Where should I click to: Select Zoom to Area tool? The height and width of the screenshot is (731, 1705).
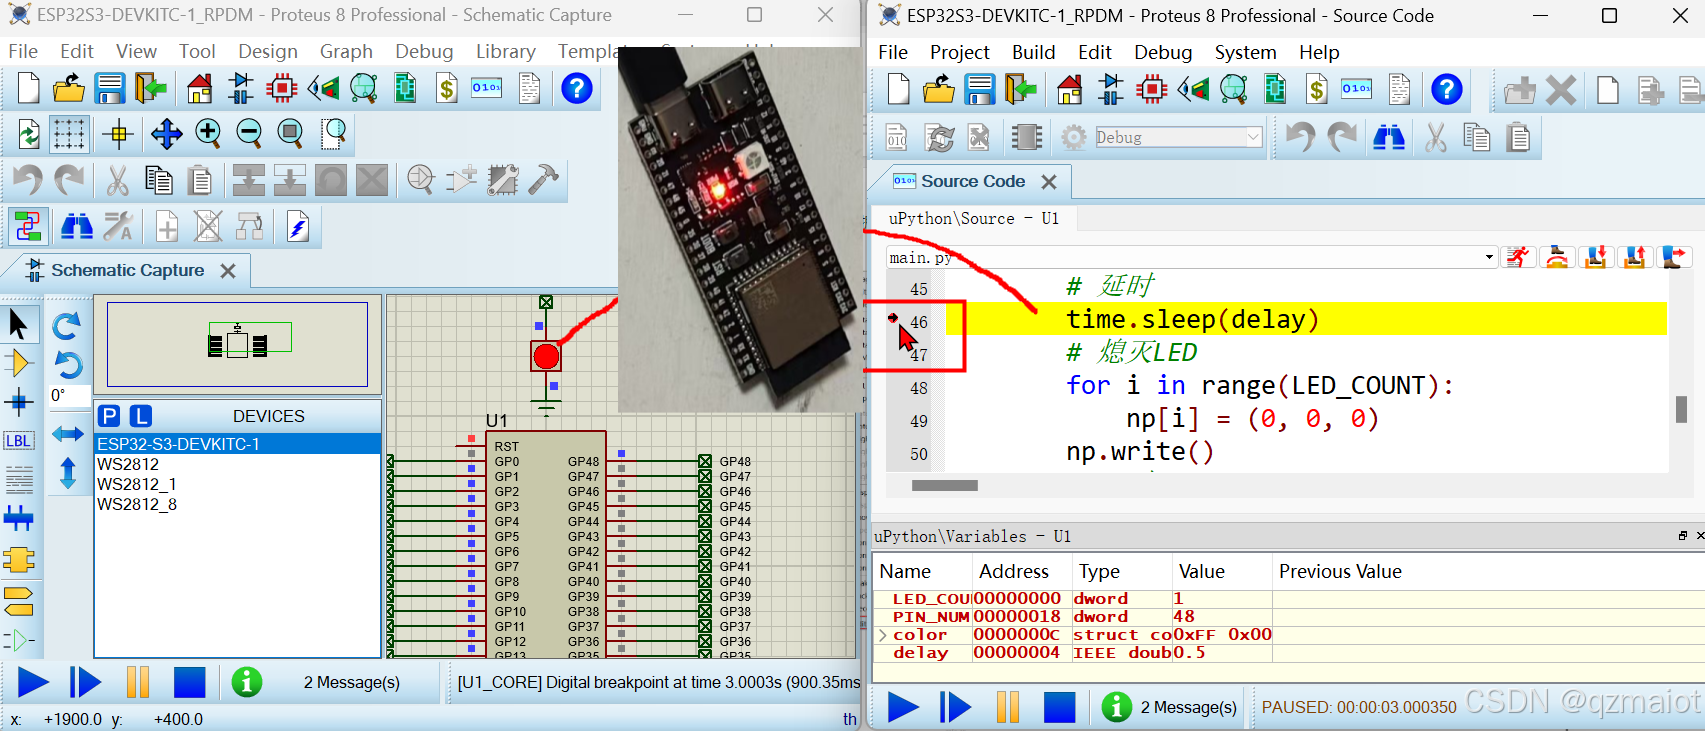[333, 133]
